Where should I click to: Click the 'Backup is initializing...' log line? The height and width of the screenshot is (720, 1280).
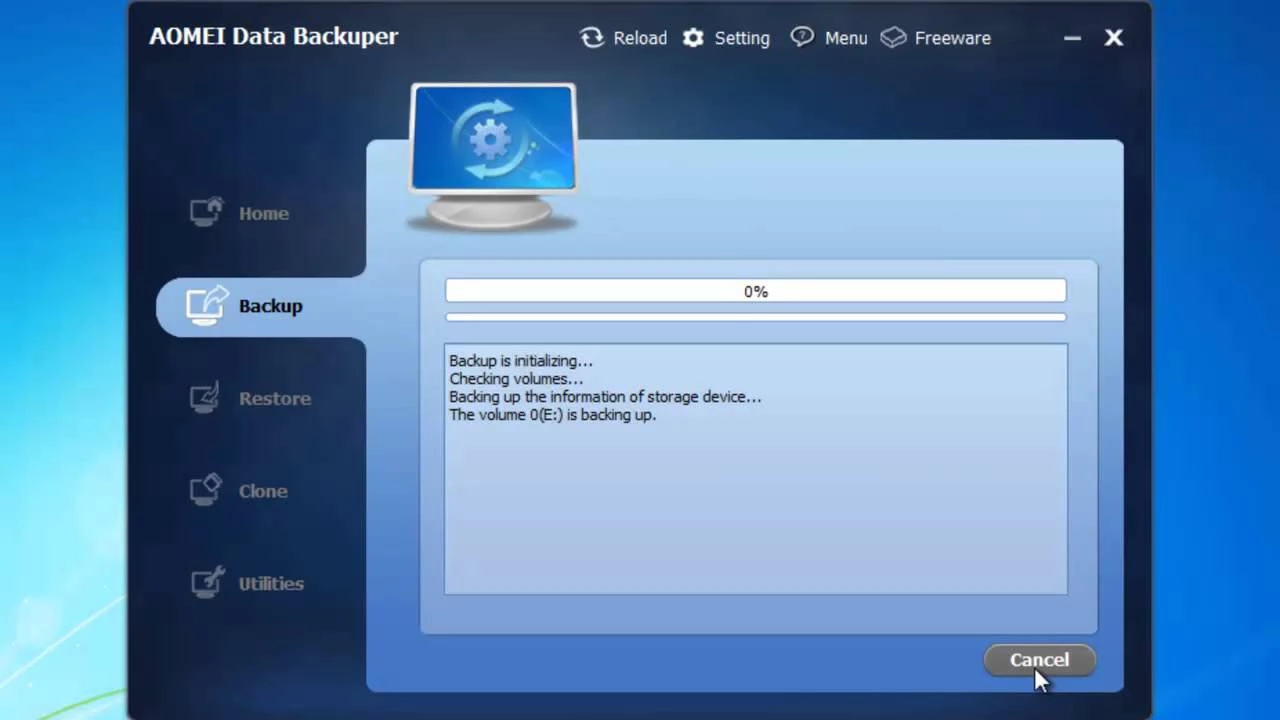pos(521,361)
